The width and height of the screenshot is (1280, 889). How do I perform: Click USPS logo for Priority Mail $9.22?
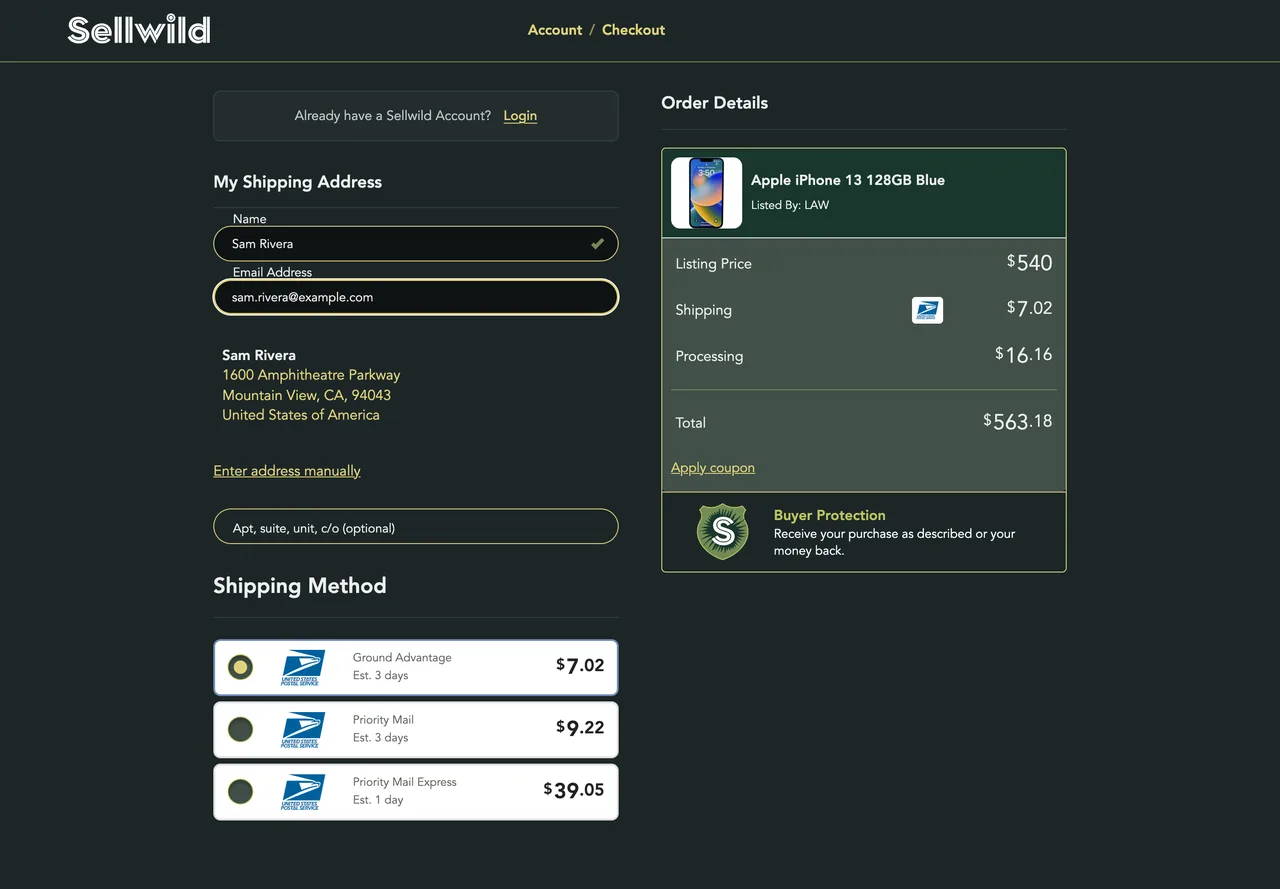pos(301,730)
